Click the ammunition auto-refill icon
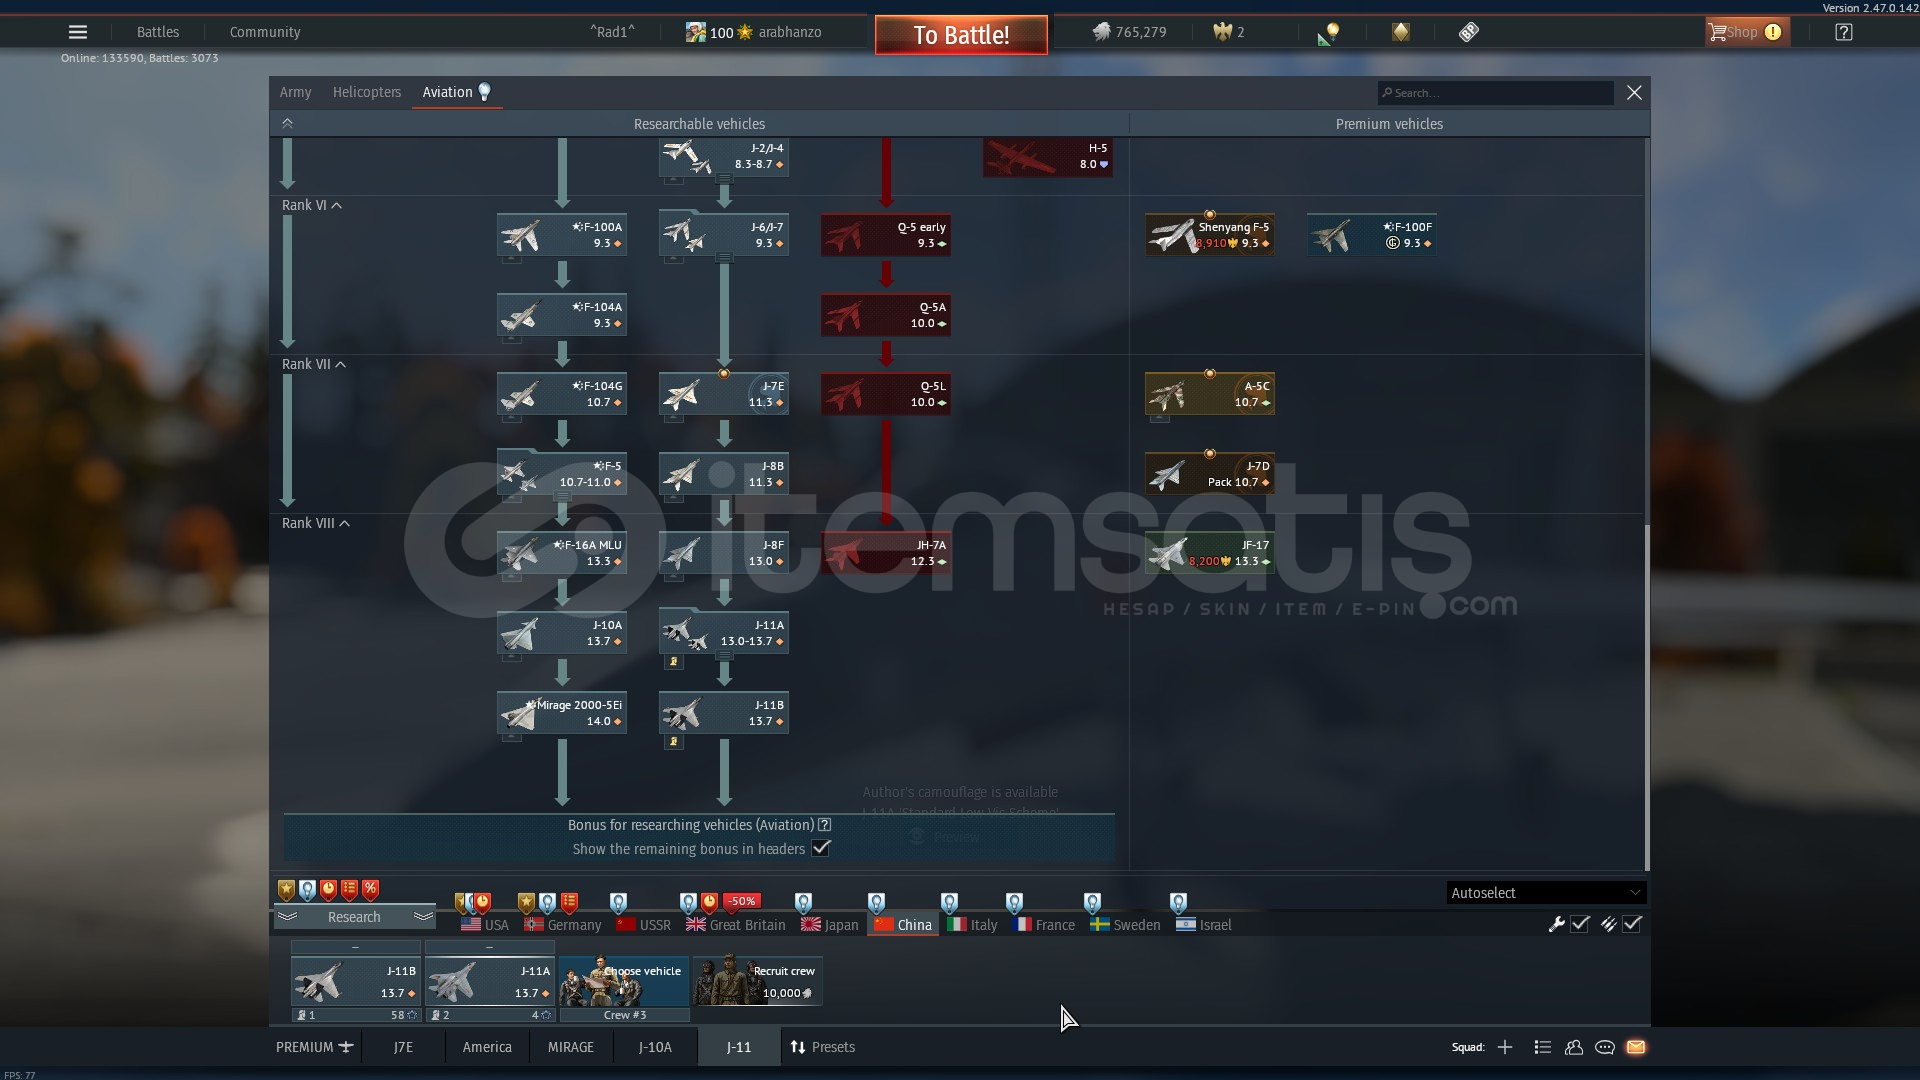 [1608, 924]
